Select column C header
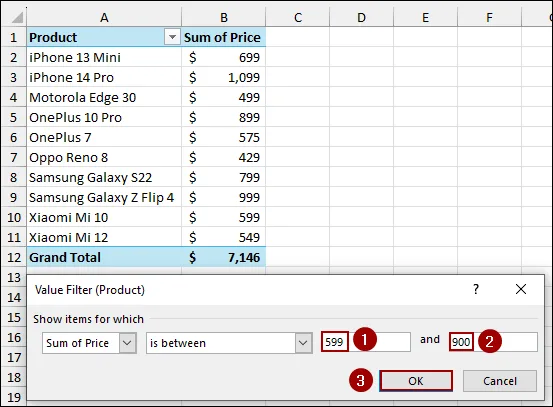The height and width of the screenshot is (407, 553). [298, 17]
